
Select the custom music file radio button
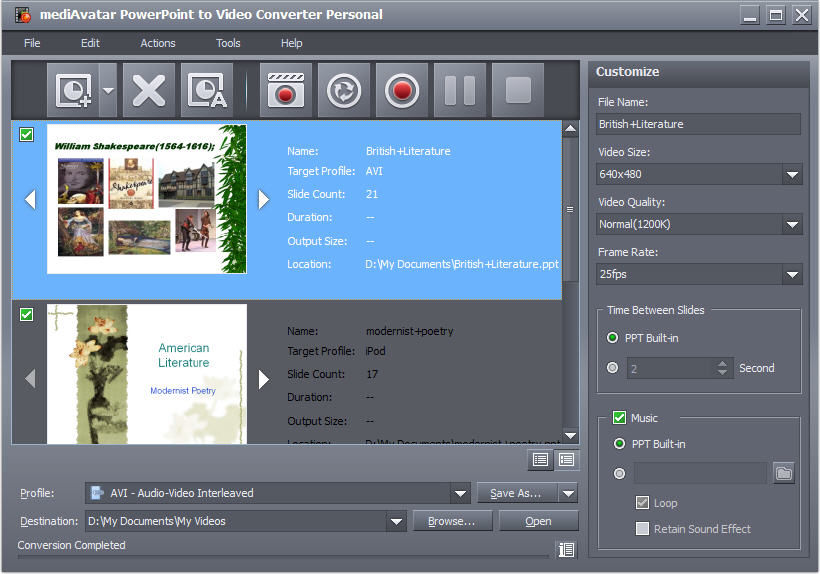click(619, 474)
